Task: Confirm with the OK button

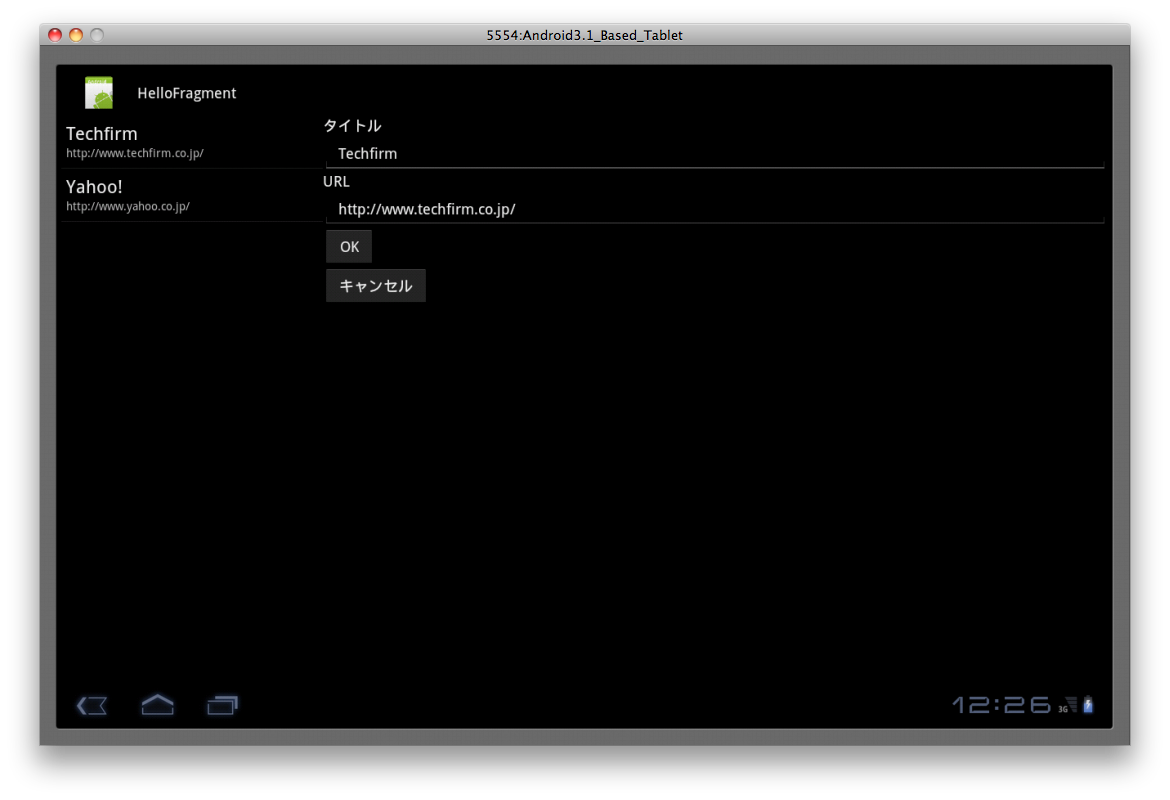Action: coord(349,247)
